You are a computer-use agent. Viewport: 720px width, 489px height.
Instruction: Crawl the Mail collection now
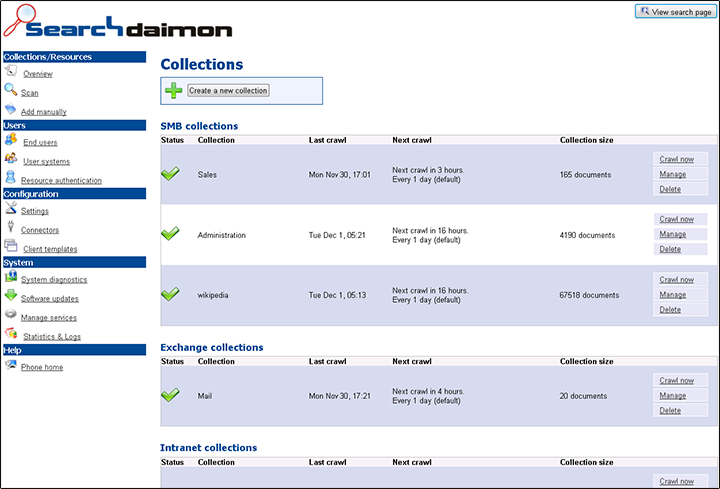(677, 381)
